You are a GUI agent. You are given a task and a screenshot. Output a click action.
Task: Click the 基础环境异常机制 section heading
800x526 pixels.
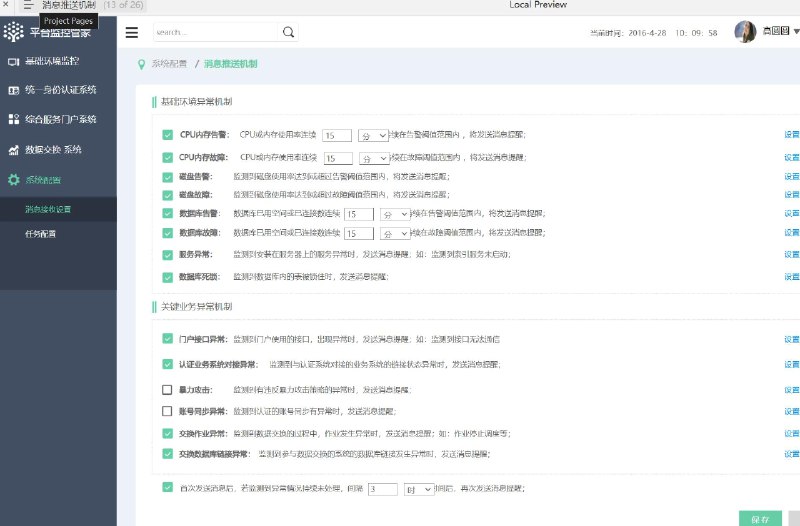(196, 102)
